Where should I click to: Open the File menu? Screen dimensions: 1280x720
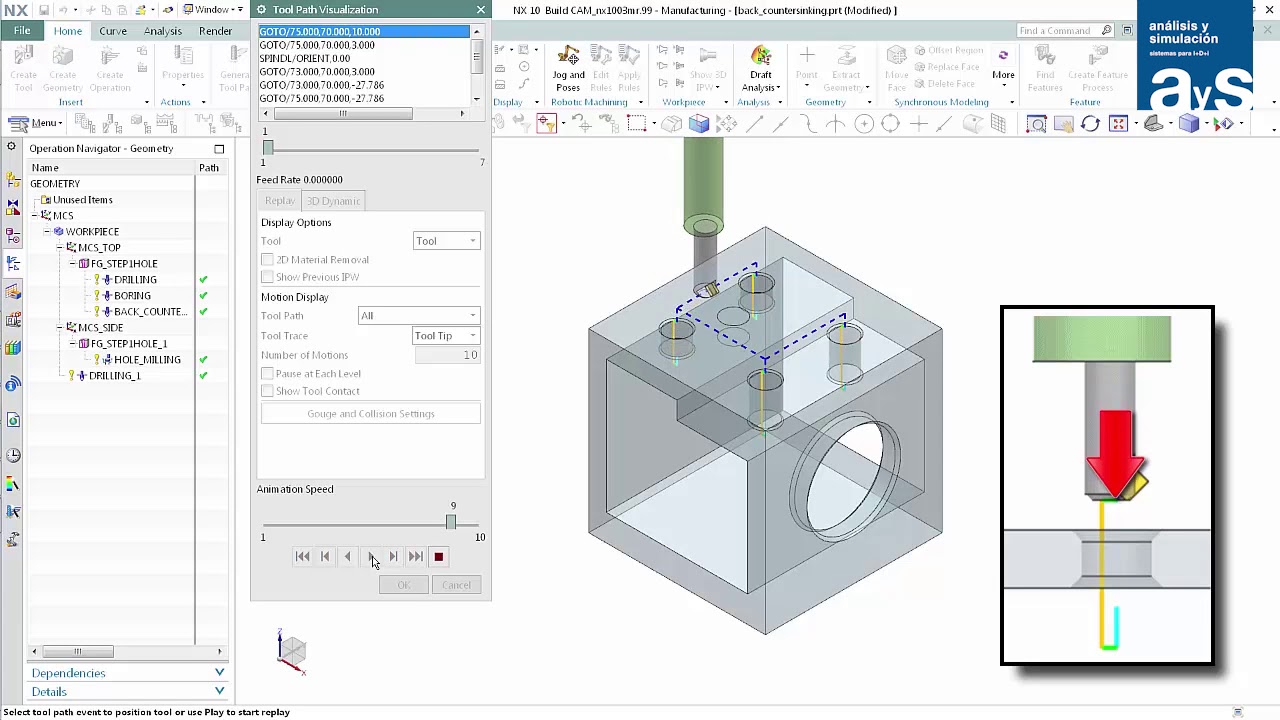point(22,31)
